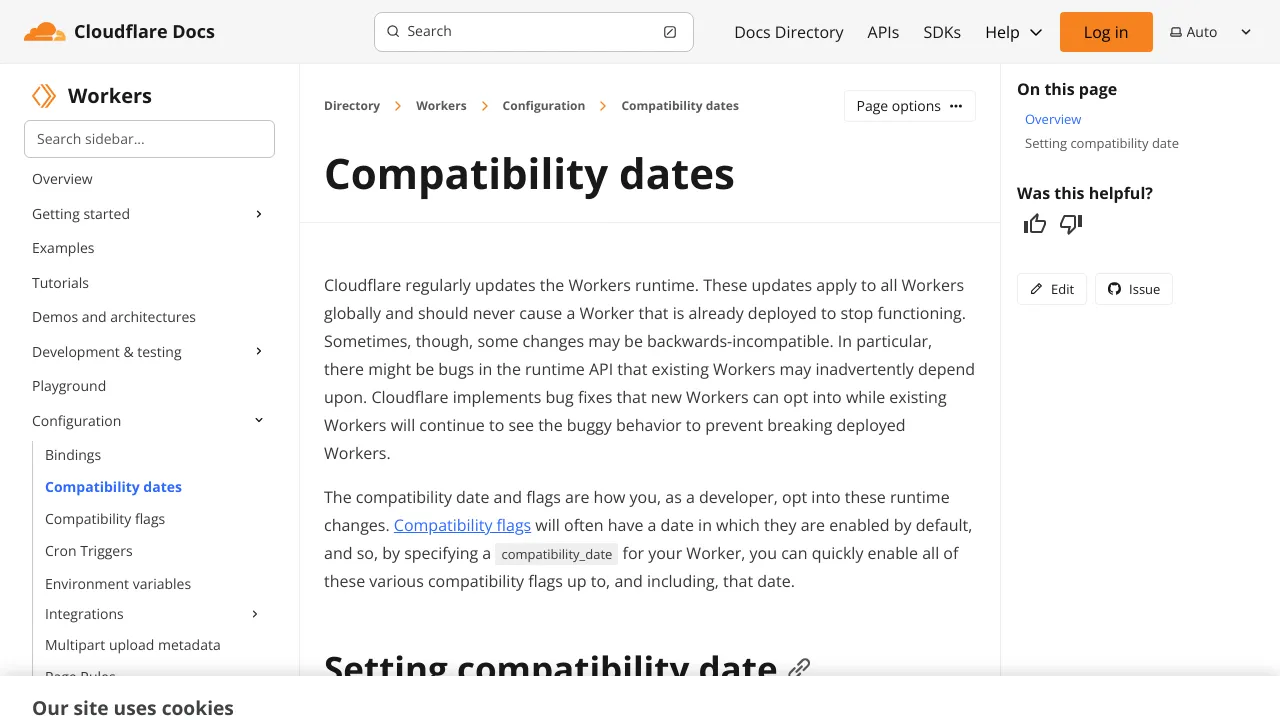The image size is (1280, 720).
Task: Open the Auto theme selector dropdown
Action: [1211, 32]
